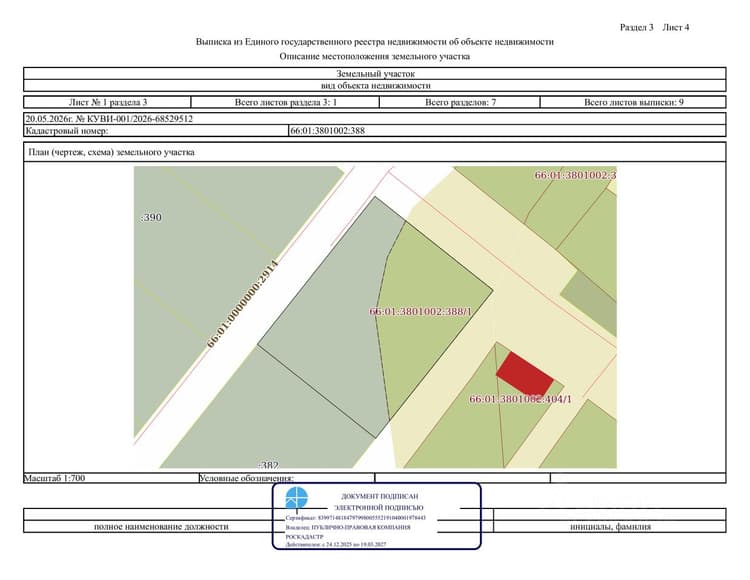Screen dimensions: 750x580
Task: Click the stamp text 'ДОКУМЕНТ ПОДПИСАН'
Action: coord(379,496)
